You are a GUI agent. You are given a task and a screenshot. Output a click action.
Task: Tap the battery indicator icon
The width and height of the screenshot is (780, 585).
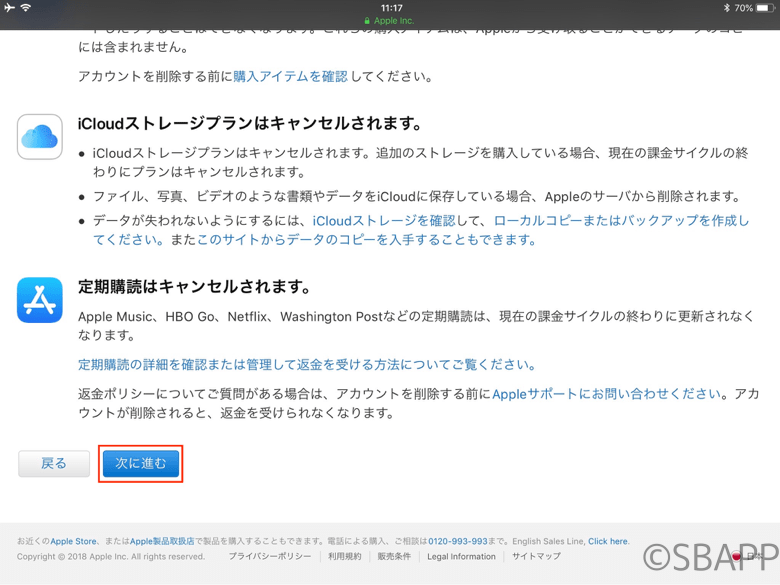pyautogui.click(x=765, y=8)
